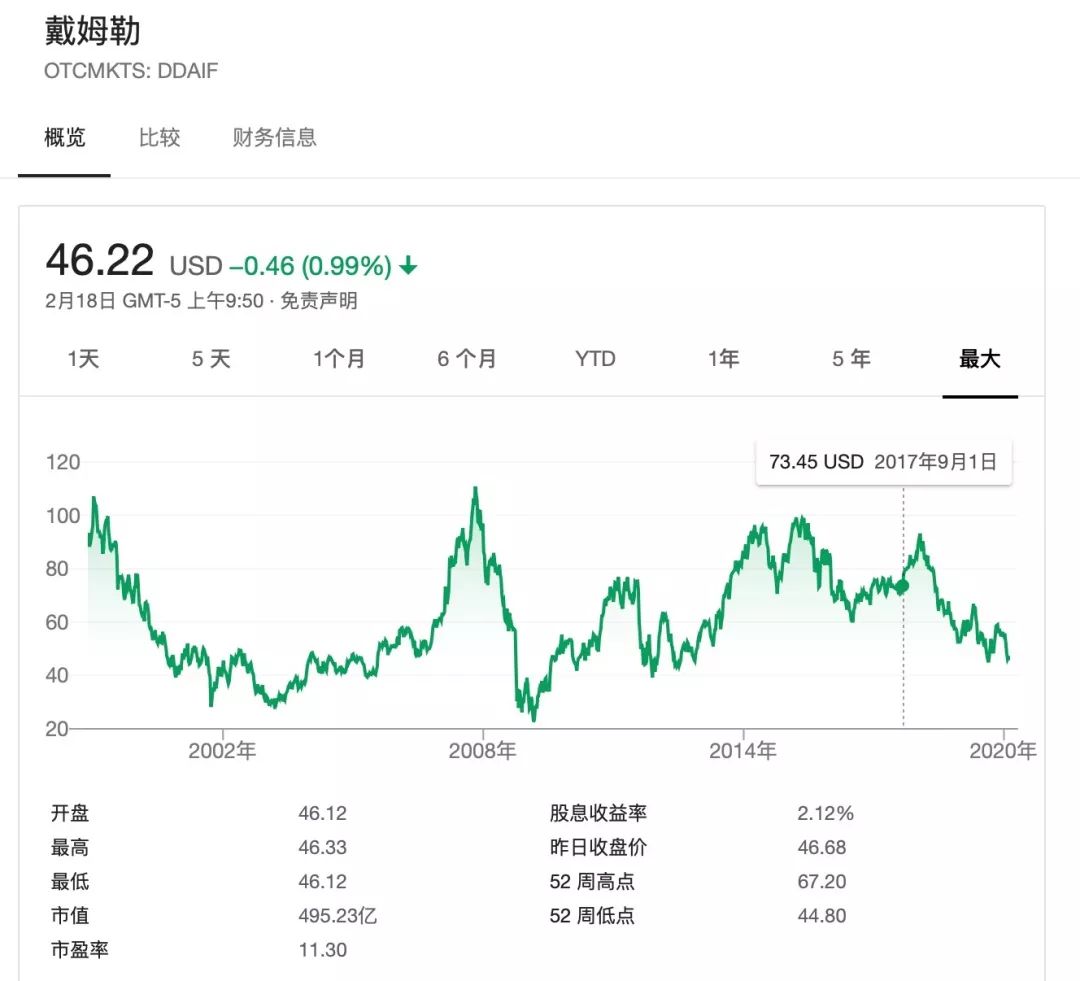Click the green down arrow price indicator
The height and width of the screenshot is (981, 1080).
pos(408,265)
